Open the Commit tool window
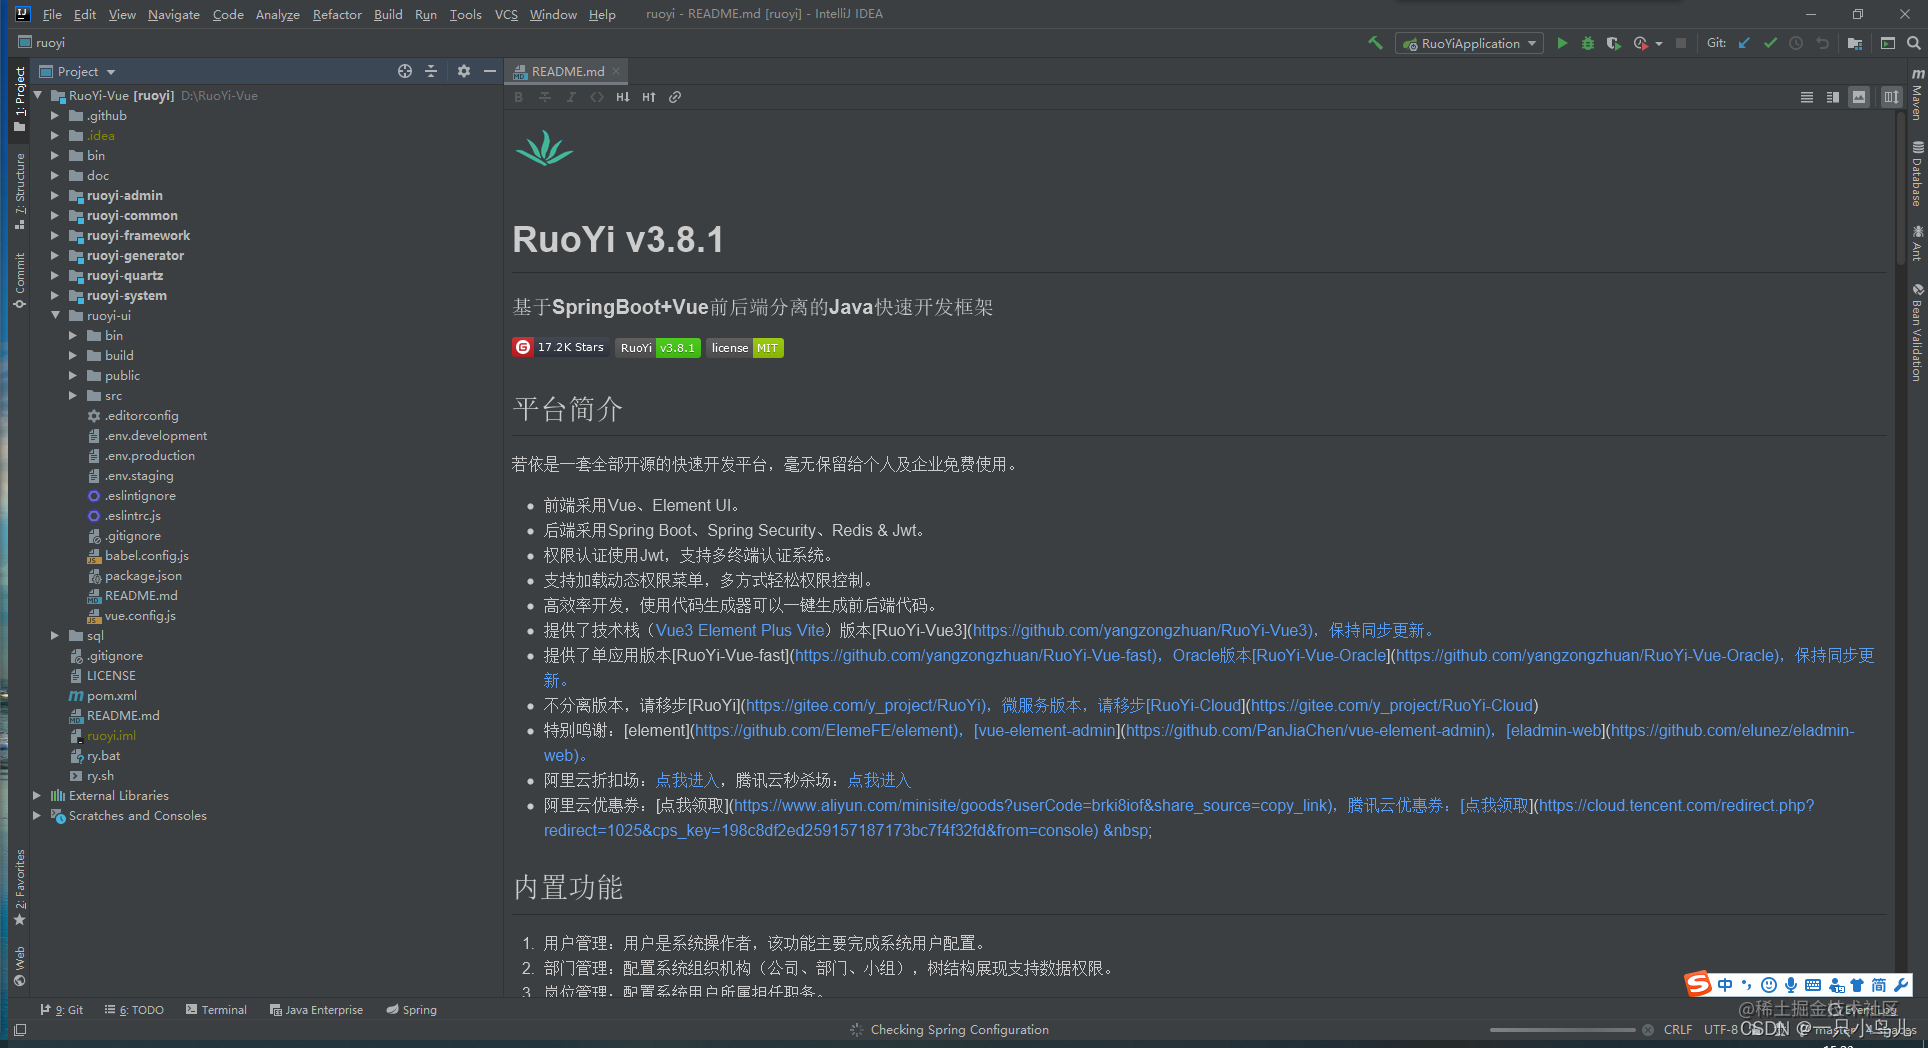The height and width of the screenshot is (1048, 1928). click(19, 280)
